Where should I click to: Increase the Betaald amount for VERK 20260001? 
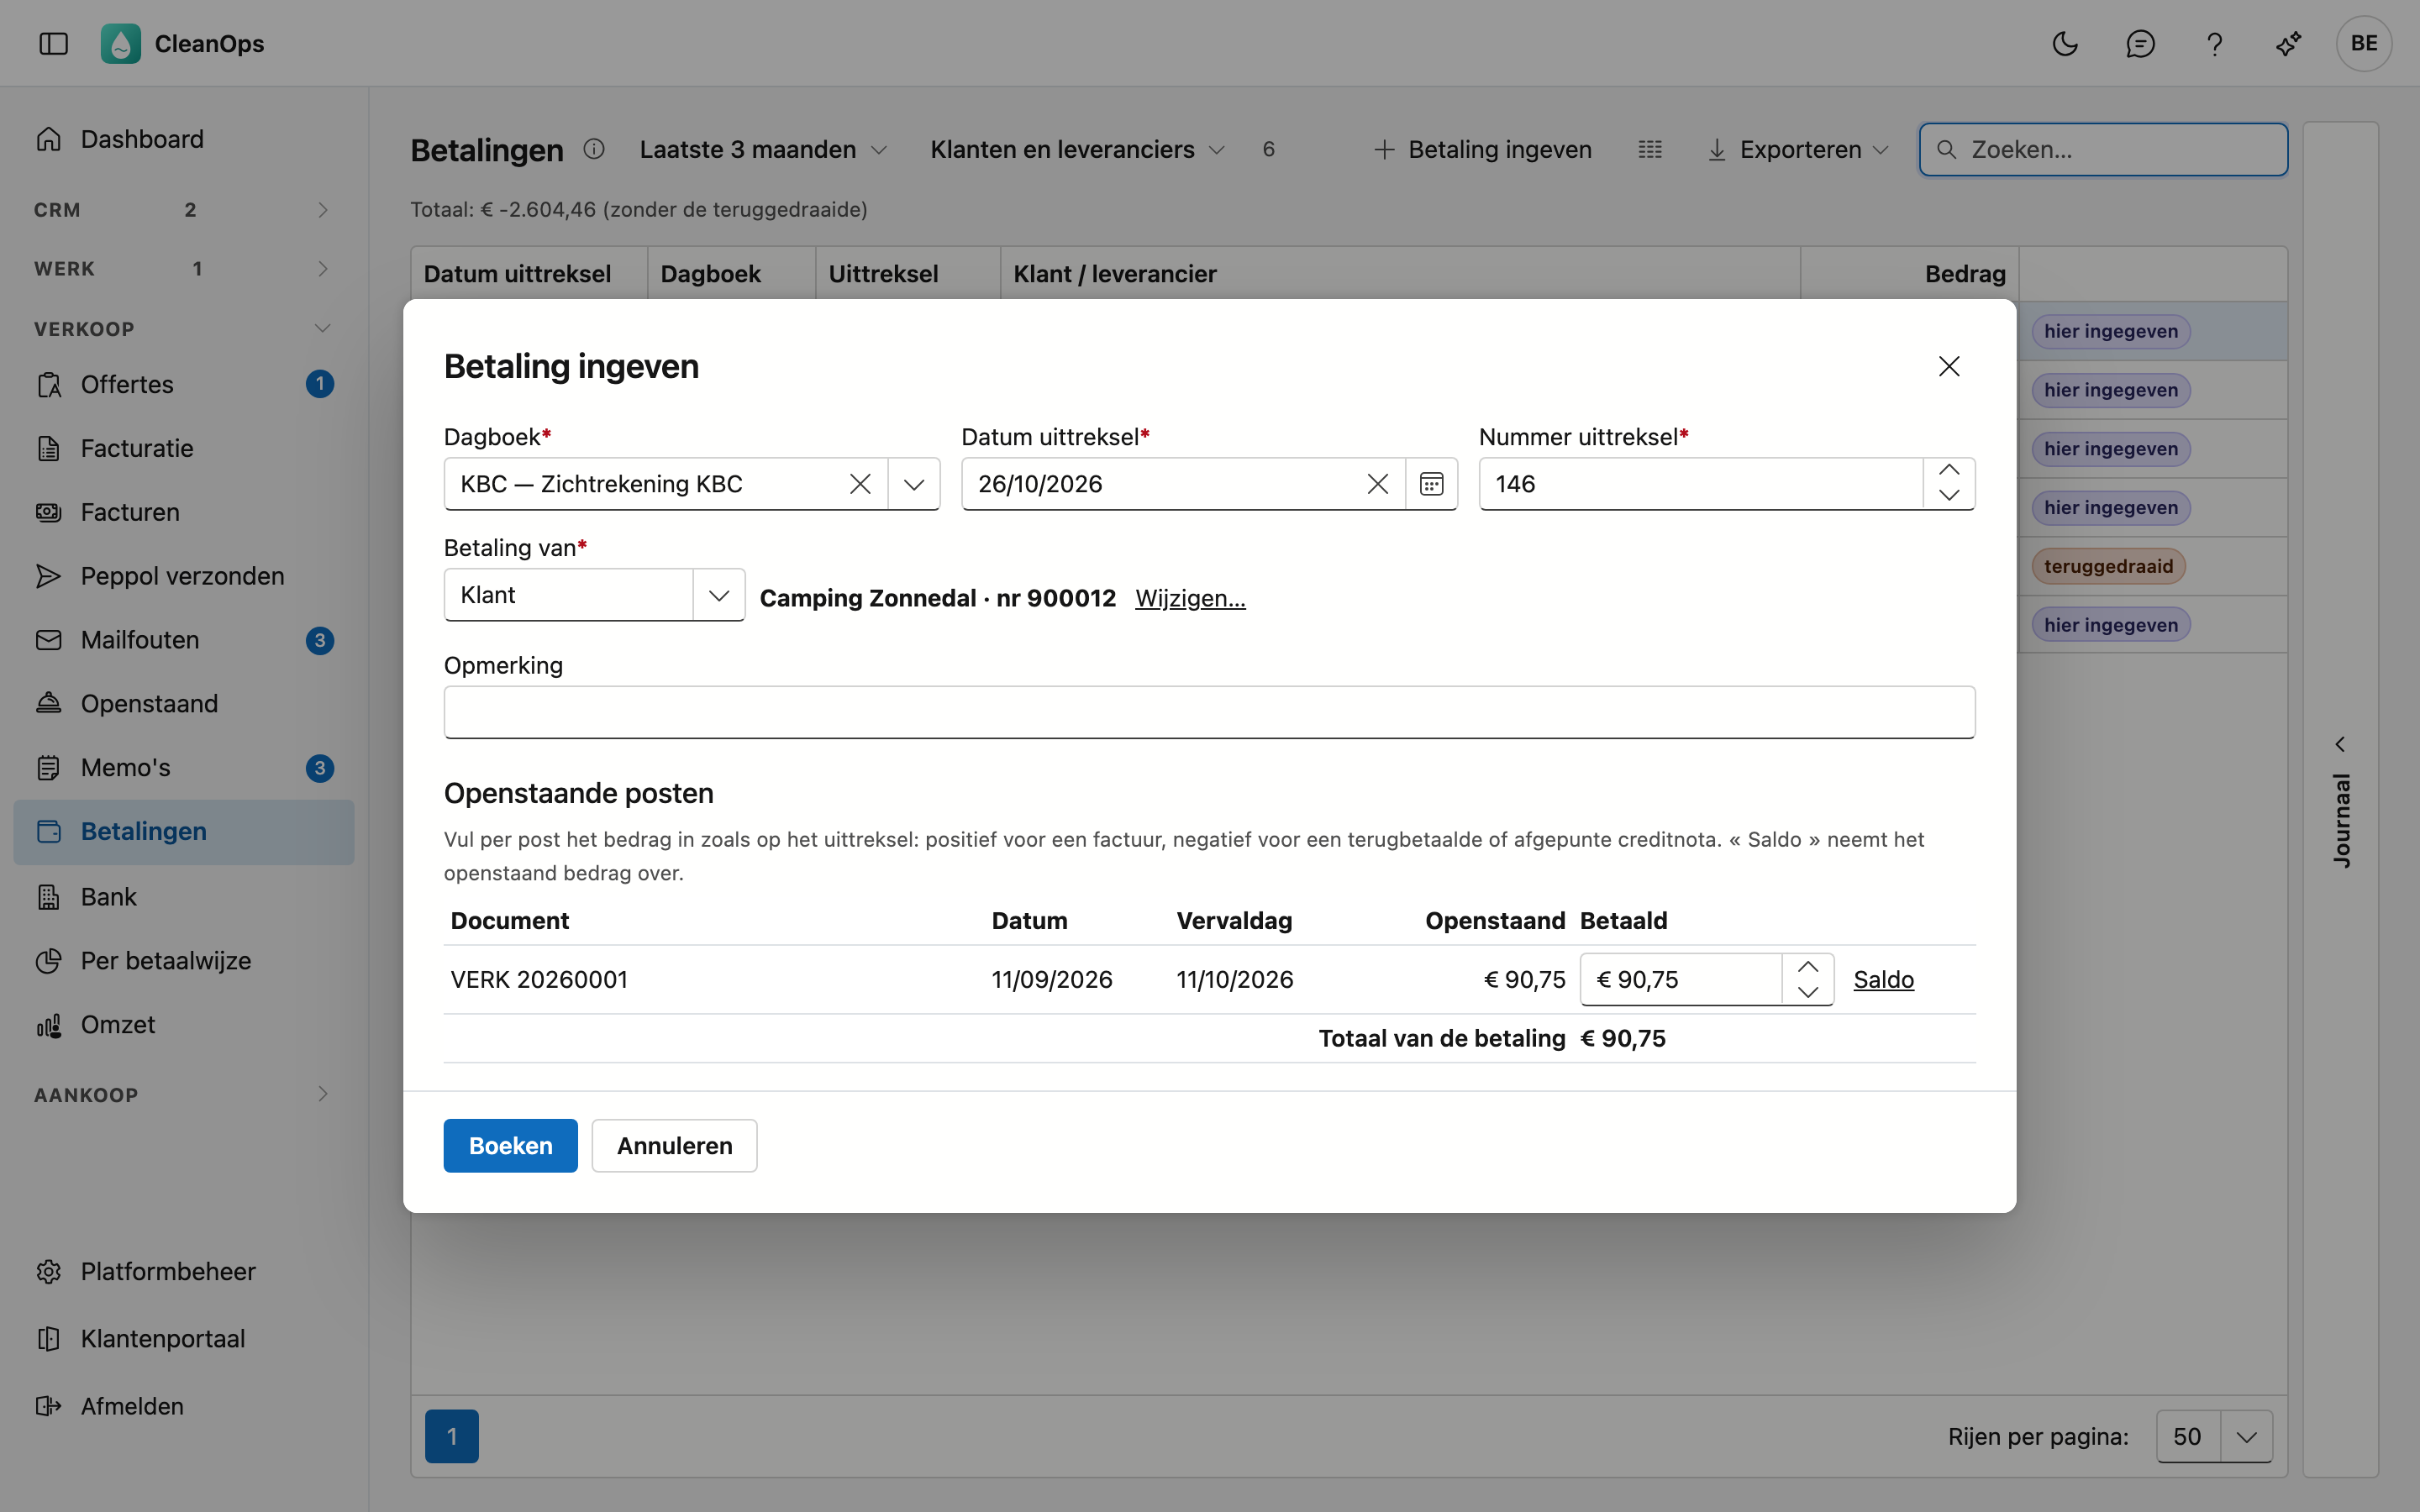click(x=1807, y=967)
